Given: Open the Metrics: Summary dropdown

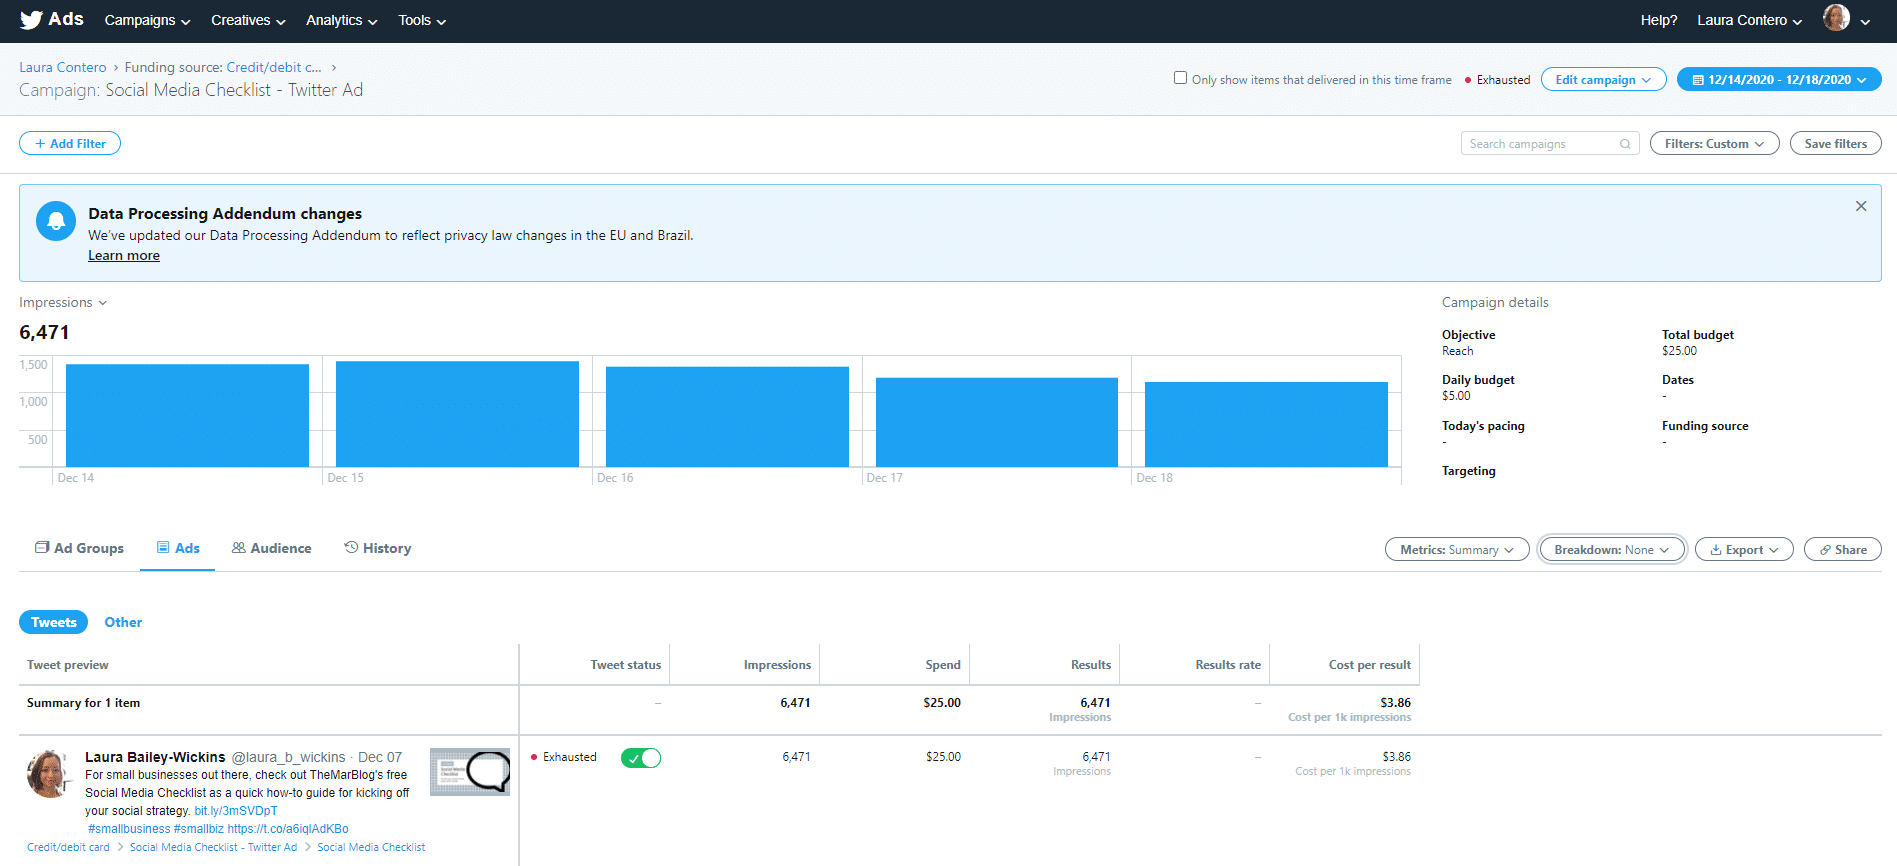Looking at the screenshot, I should coord(1457,550).
